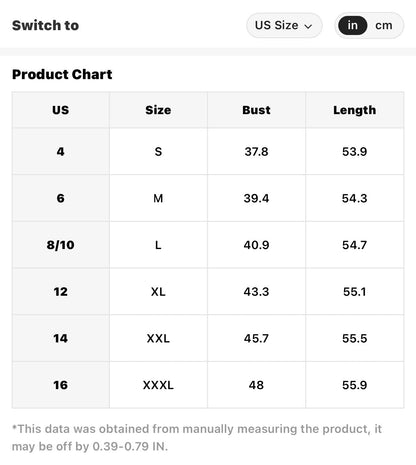
Task: Click the manual measurement disclaimer text
Action: 197,437
